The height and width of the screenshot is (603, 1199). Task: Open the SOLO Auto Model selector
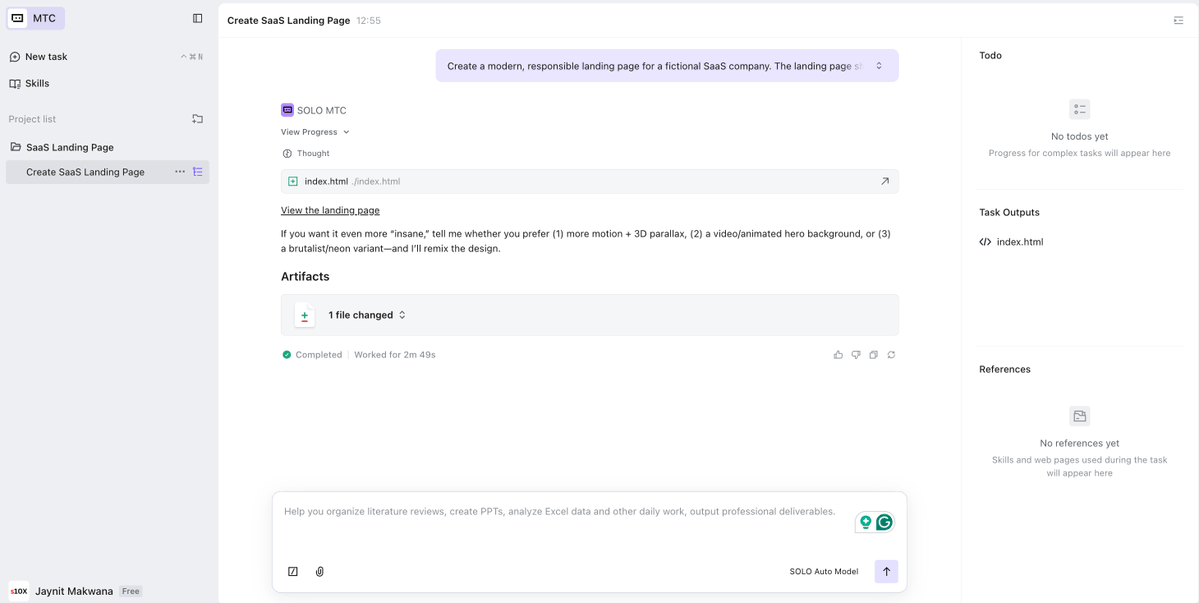(824, 572)
